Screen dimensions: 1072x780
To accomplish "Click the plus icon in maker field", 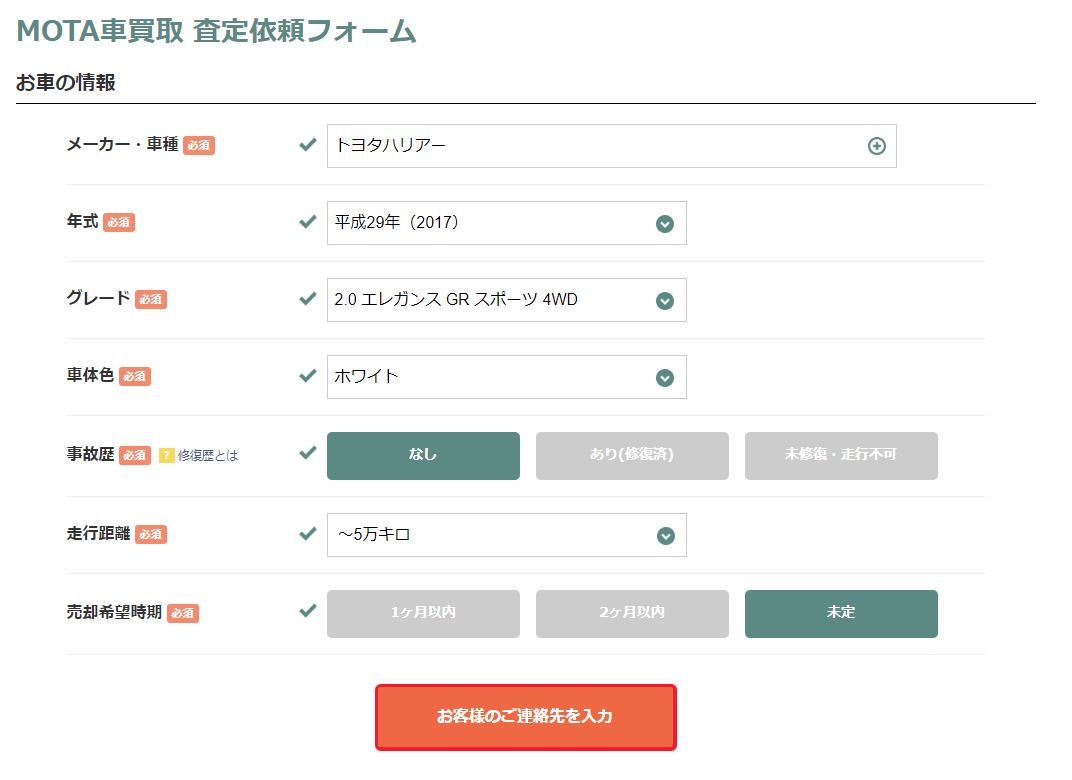I will [x=876, y=146].
